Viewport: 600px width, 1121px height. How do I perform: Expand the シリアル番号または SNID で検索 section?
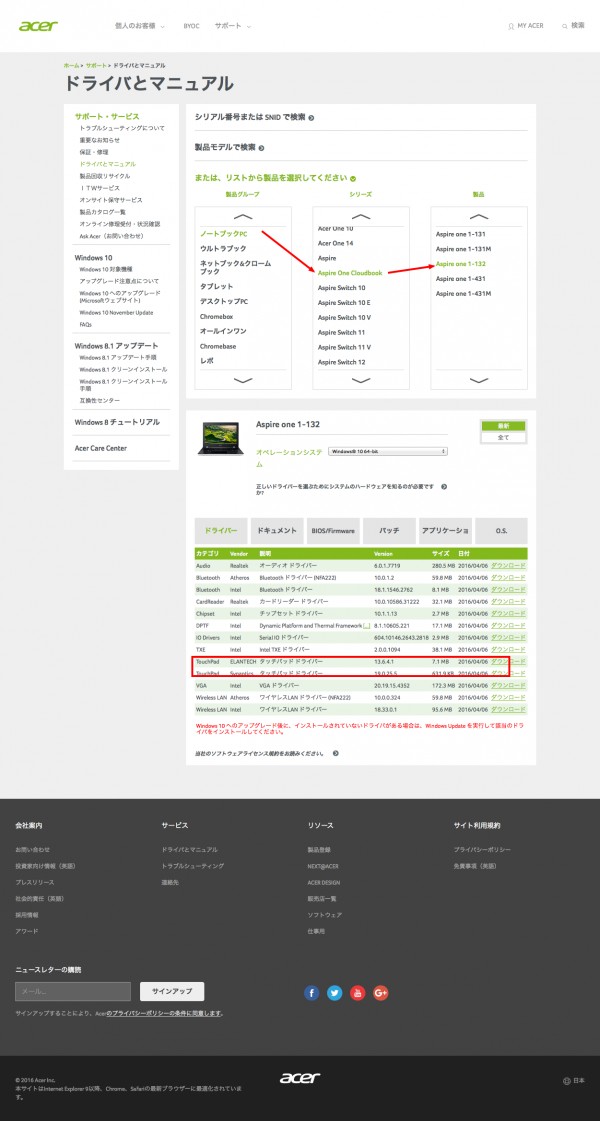pos(255,117)
